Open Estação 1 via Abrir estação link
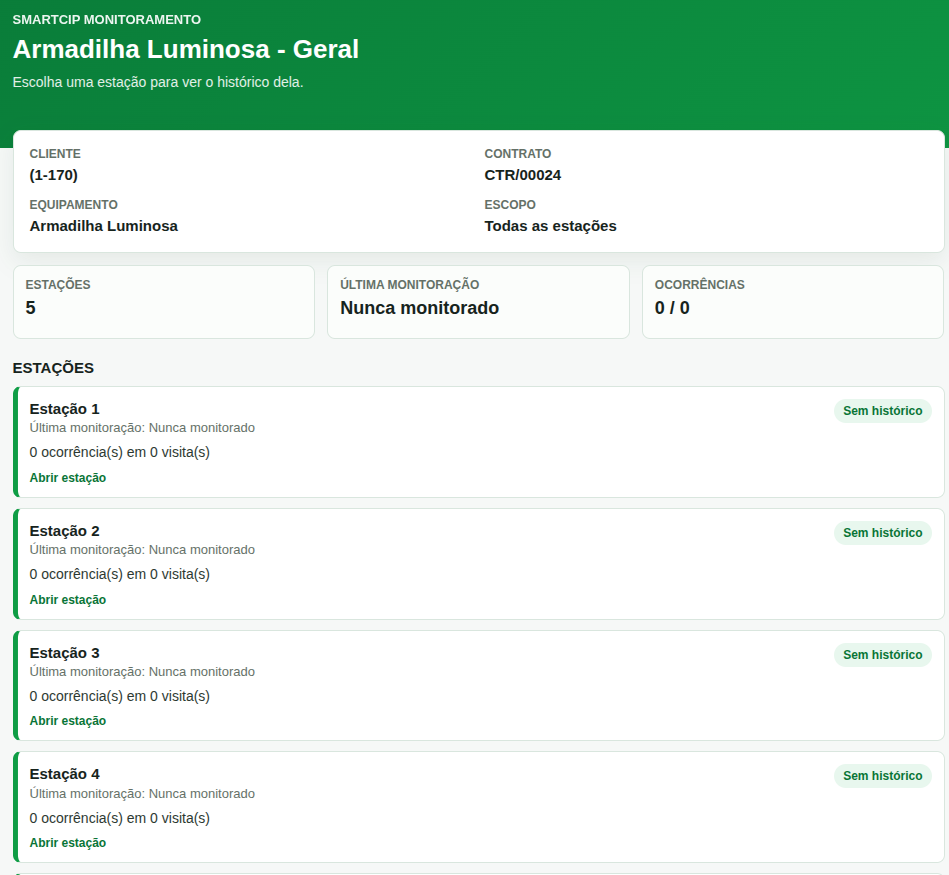The height and width of the screenshot is (875, 949). (x=68, y=477)
